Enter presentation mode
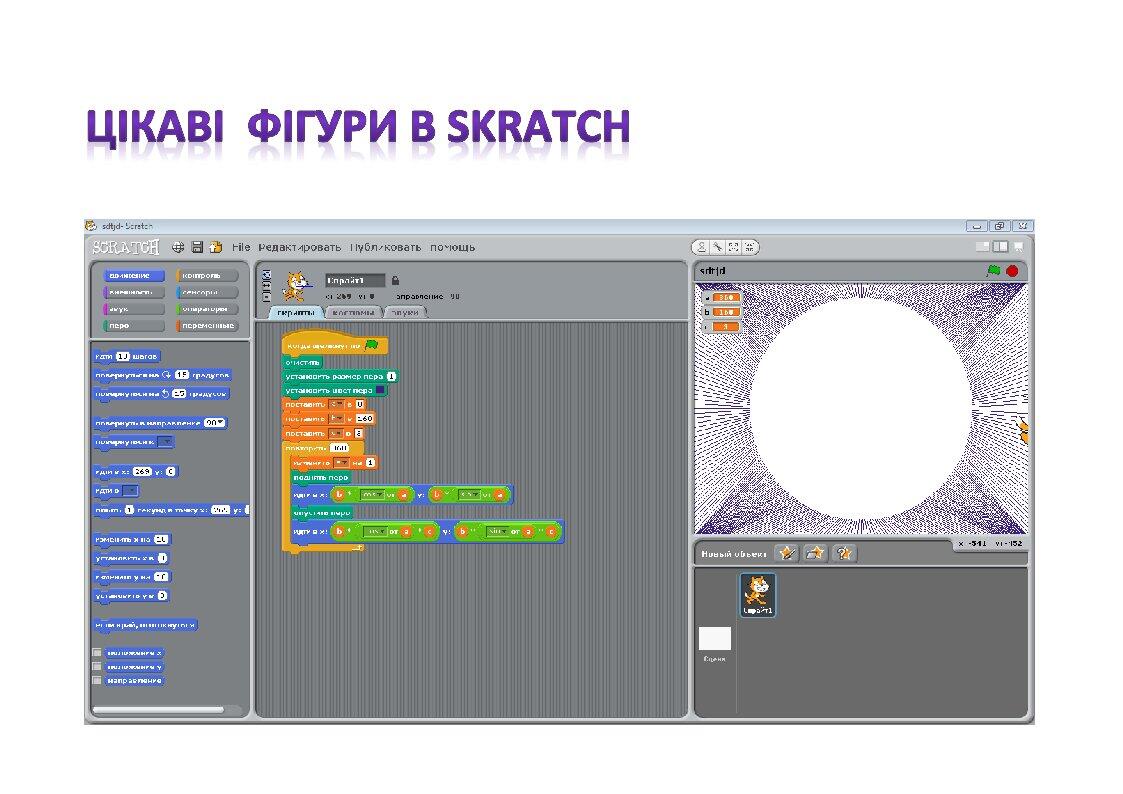This screenshot has height=794, width=1123. click(x=1018, y=246)
